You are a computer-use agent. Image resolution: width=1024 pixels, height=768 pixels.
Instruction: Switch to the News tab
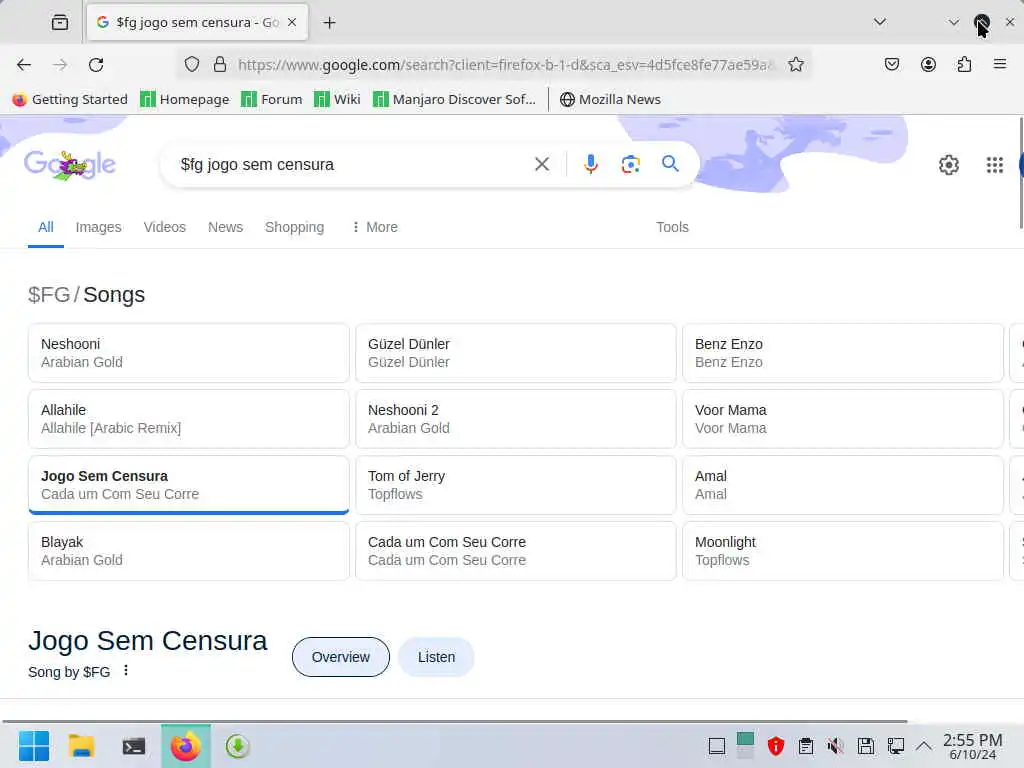pos(225,227)
